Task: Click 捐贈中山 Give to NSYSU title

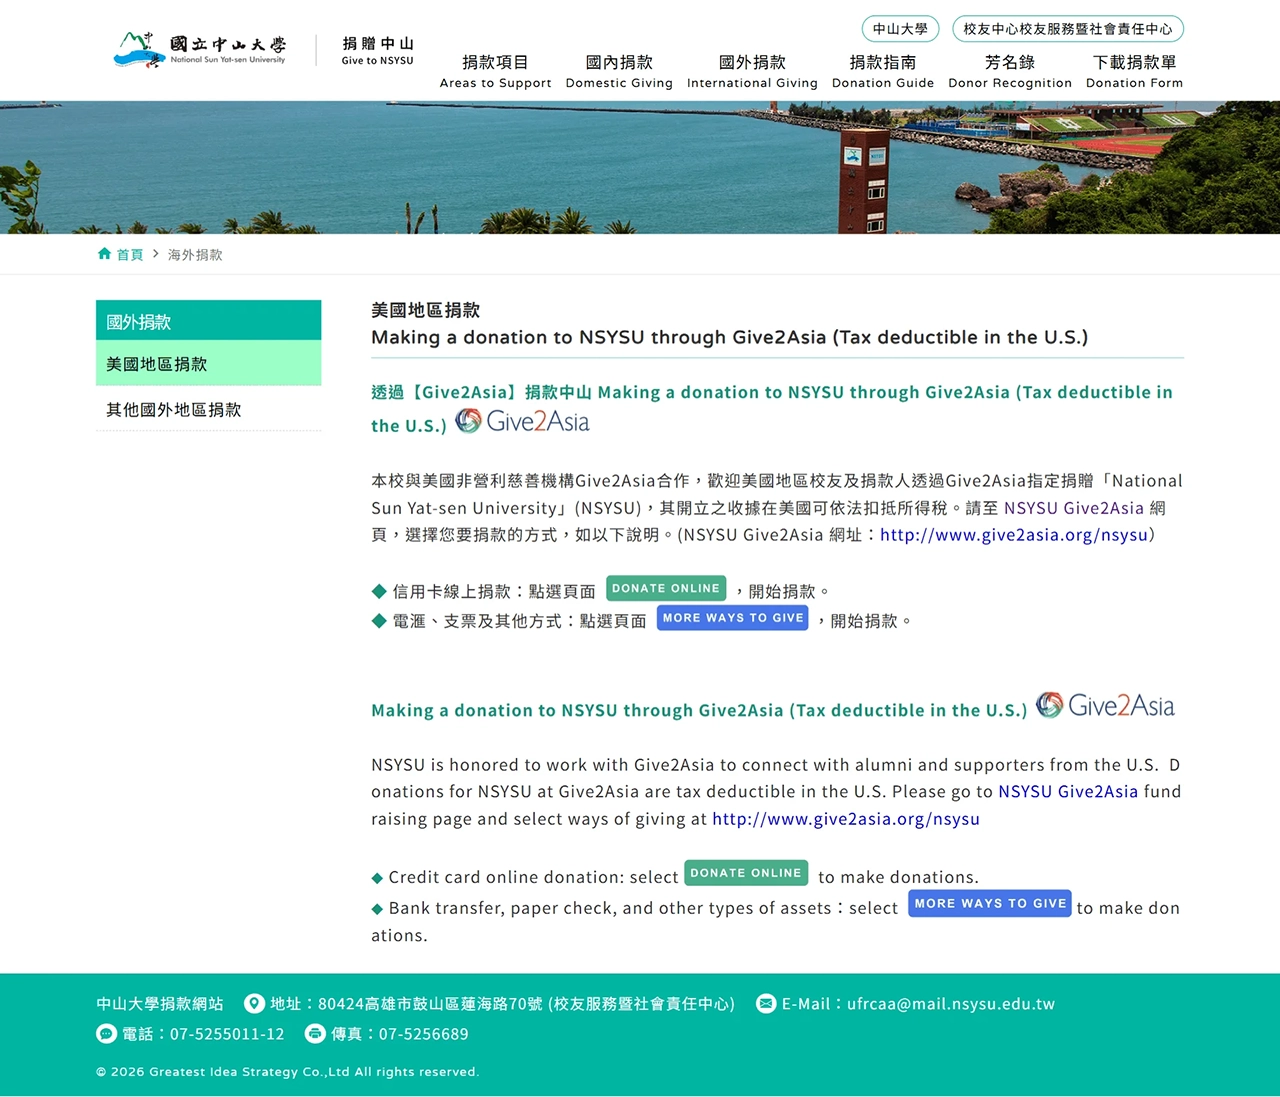Action: (378, 50)
